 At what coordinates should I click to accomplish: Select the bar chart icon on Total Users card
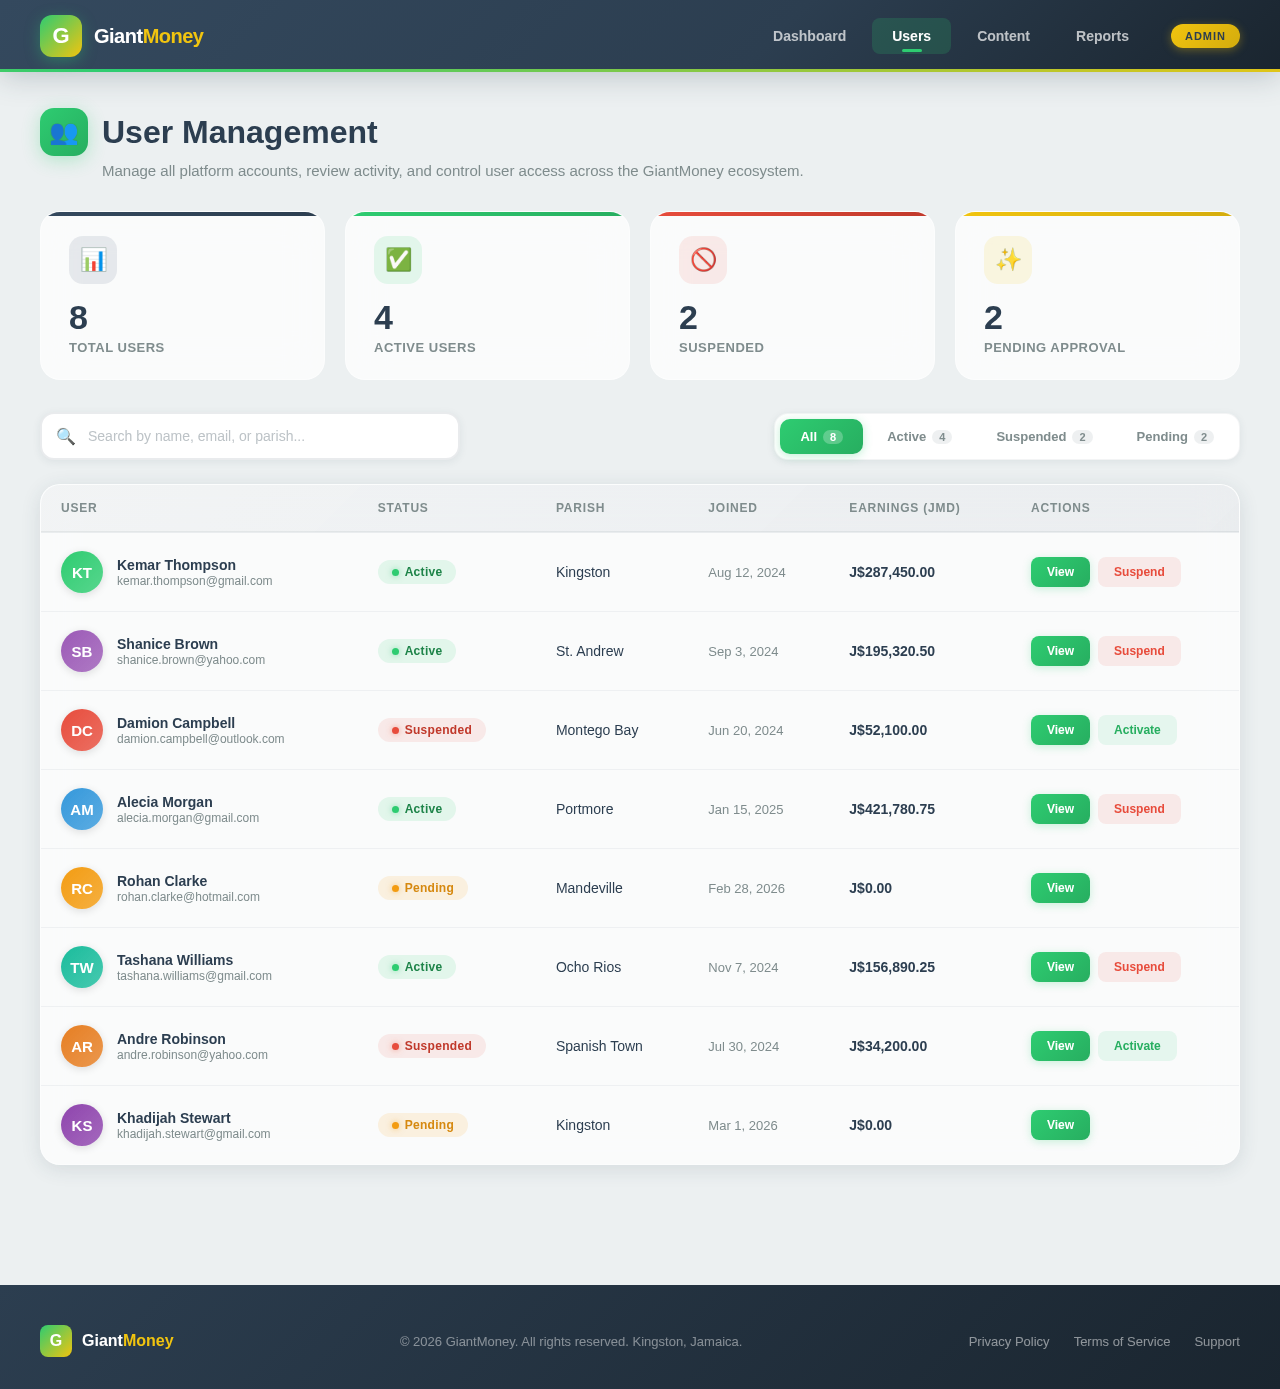[x=92, y=260]
